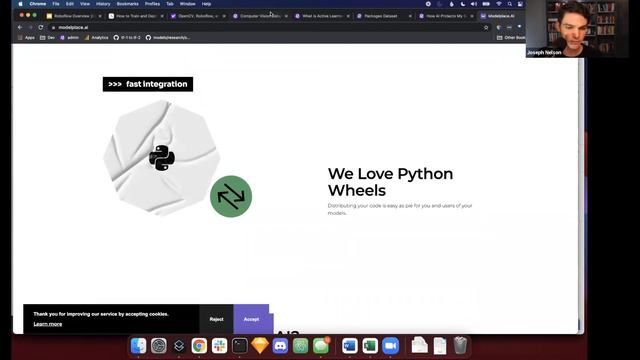Viewport: 640px width, 360px height.
Task: Open the View menu
Action: [x=84, y=4]
